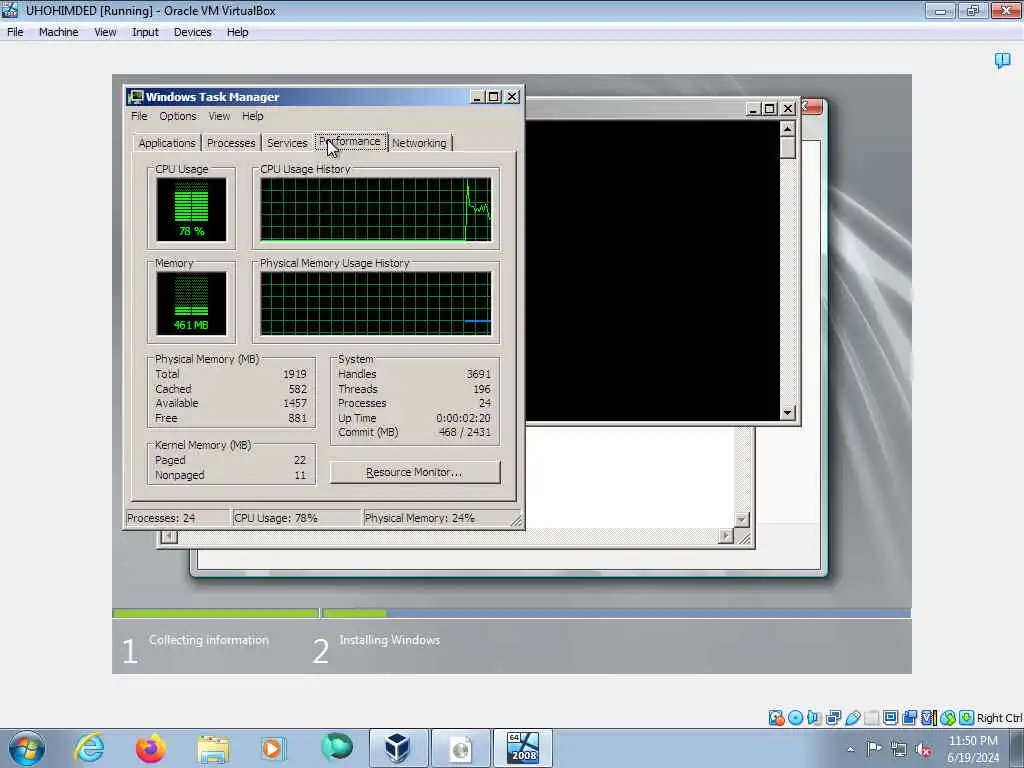Click the display icon in VirtualBox status bar
The image size is (1024, 768).
890,718
